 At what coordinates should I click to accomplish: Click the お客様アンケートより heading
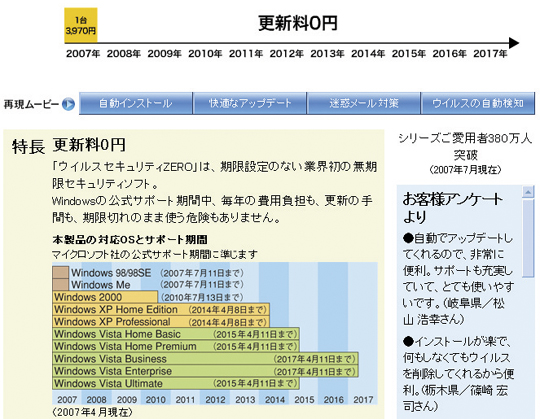[x=452, y=208]
